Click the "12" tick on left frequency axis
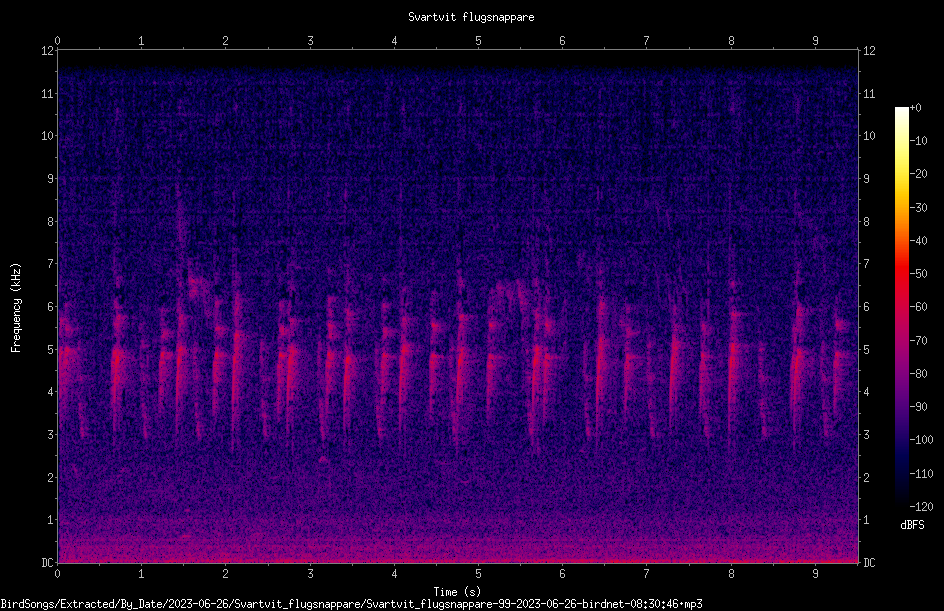944x611 pixels. (x=47, y=51)
